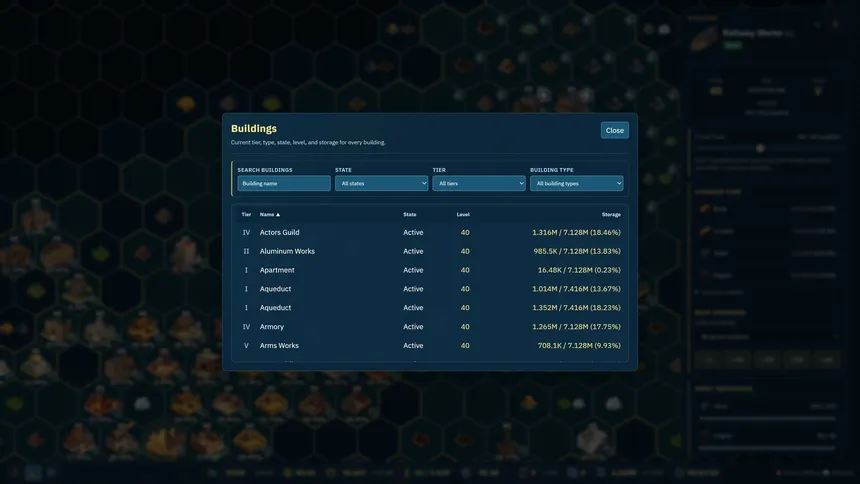Click storage value 1.265M / 7.128M (17.75%)
The image size is (860, 484).
click(x=576, y=327)
